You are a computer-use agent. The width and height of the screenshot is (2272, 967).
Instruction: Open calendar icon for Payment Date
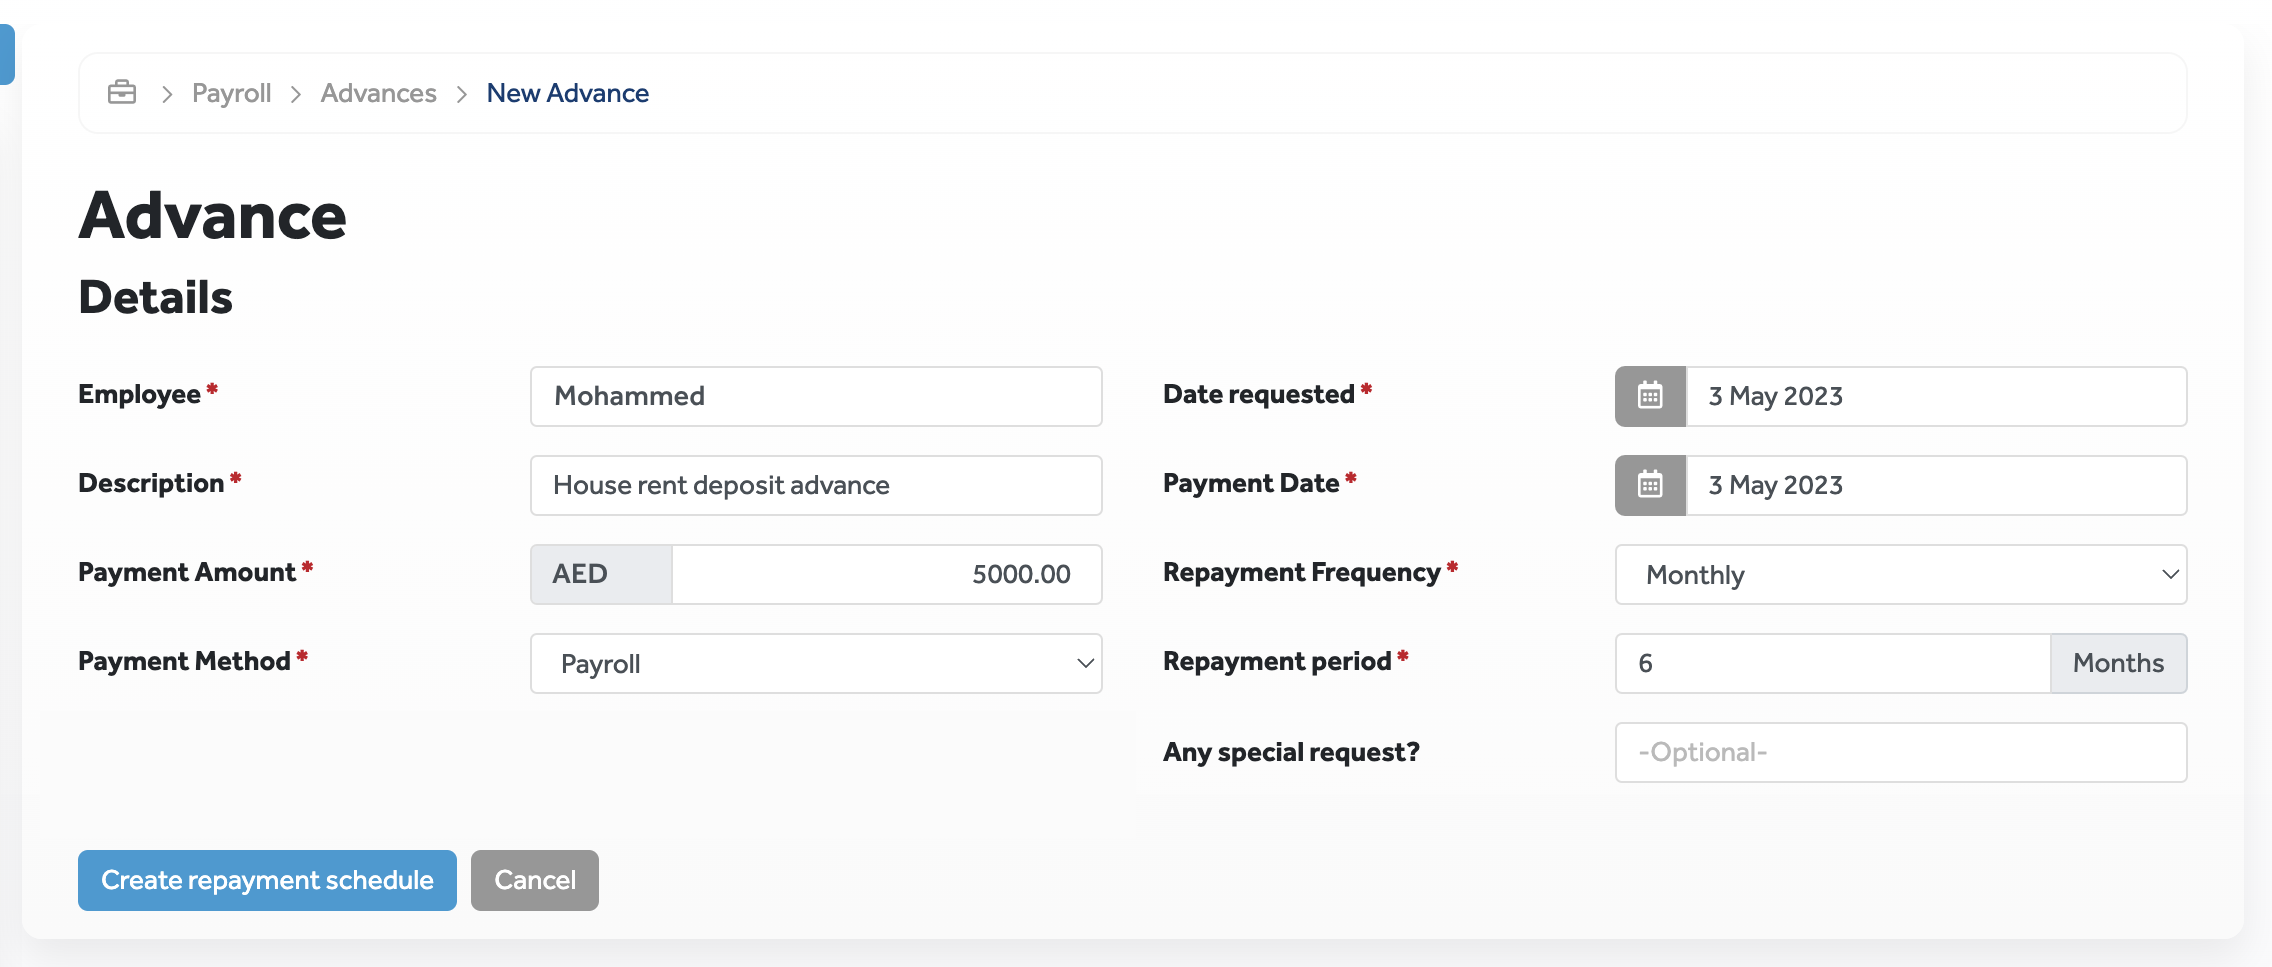[1650, 485]
